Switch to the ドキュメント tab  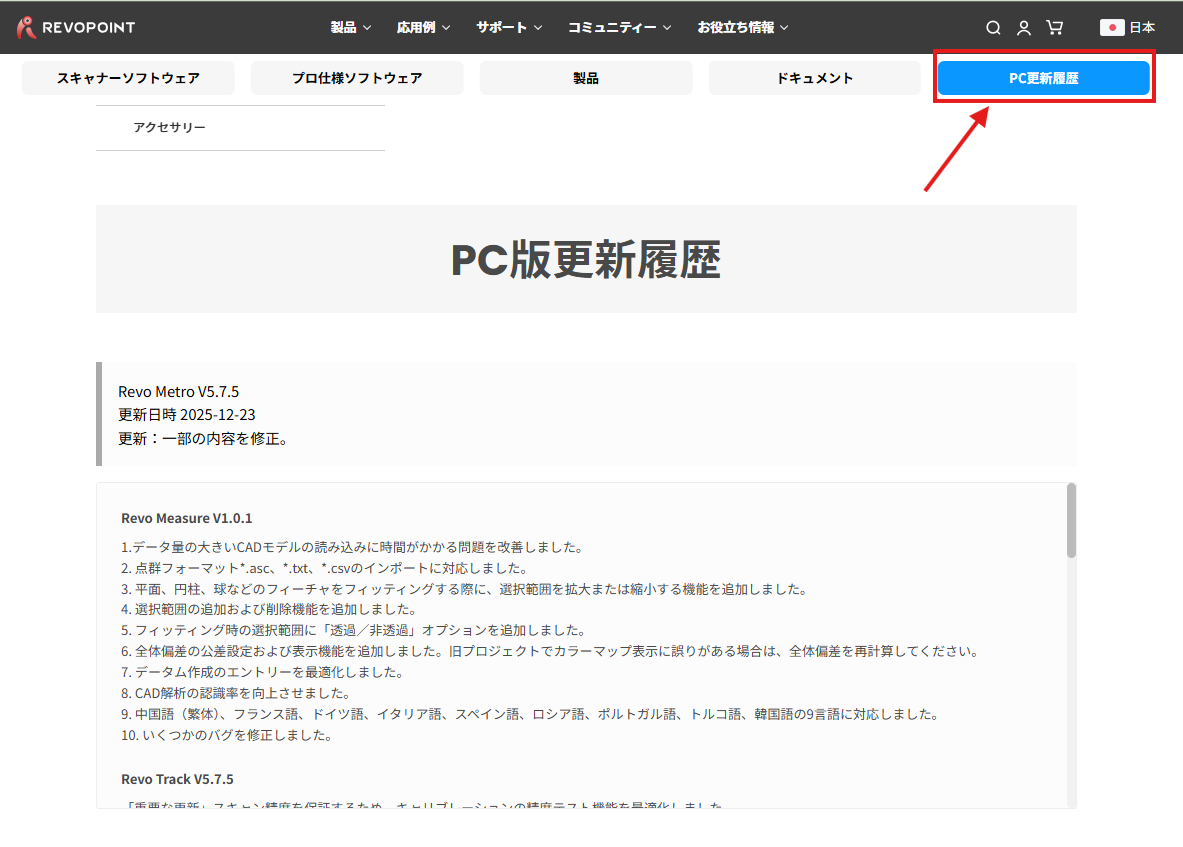point(814,77)
